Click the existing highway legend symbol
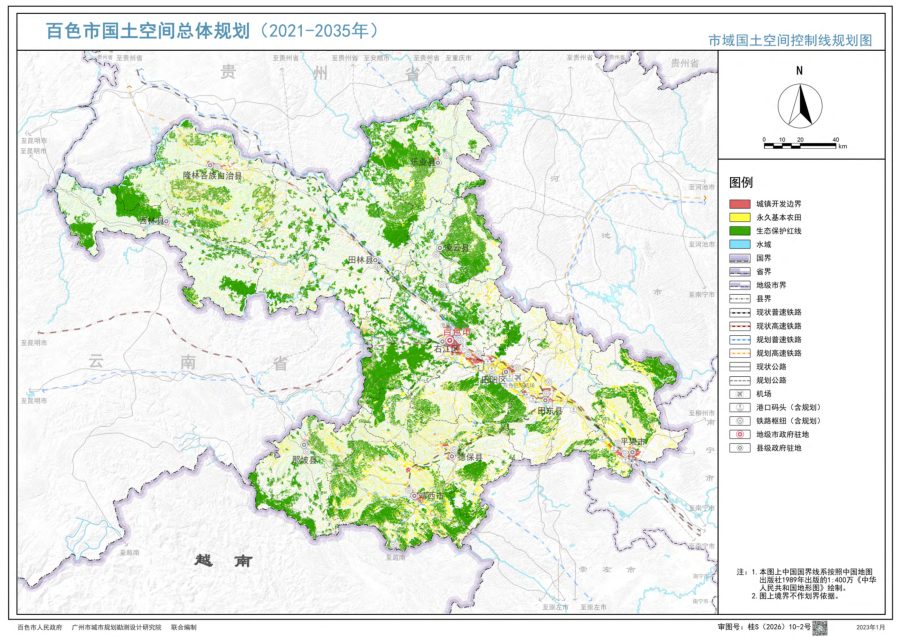This screenshot has width=900, height=637. [x=740, y=367]
